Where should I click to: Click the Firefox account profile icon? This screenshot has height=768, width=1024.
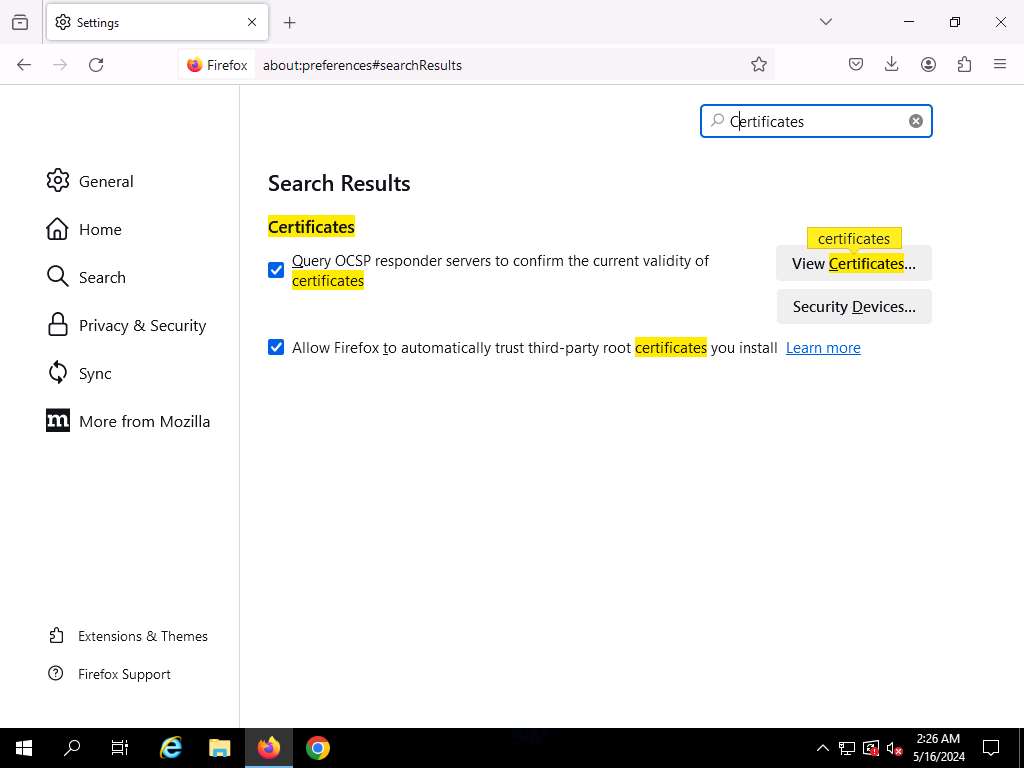tap(928, 65)
